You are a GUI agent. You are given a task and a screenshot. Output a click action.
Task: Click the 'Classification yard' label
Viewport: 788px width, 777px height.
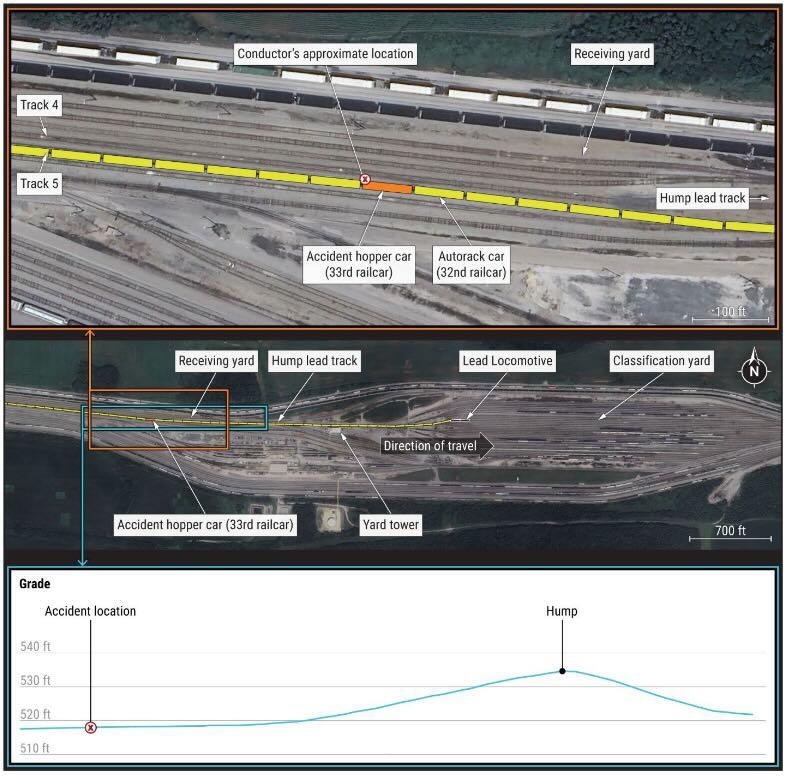[x=661, y=361]
